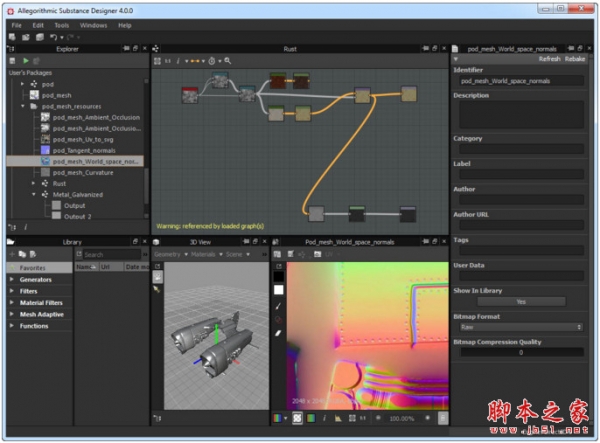Open the Geometry dropdown in 3D View
Viewport: 600px width, 443px height.
pyautogui.click(x=171, y=254)
